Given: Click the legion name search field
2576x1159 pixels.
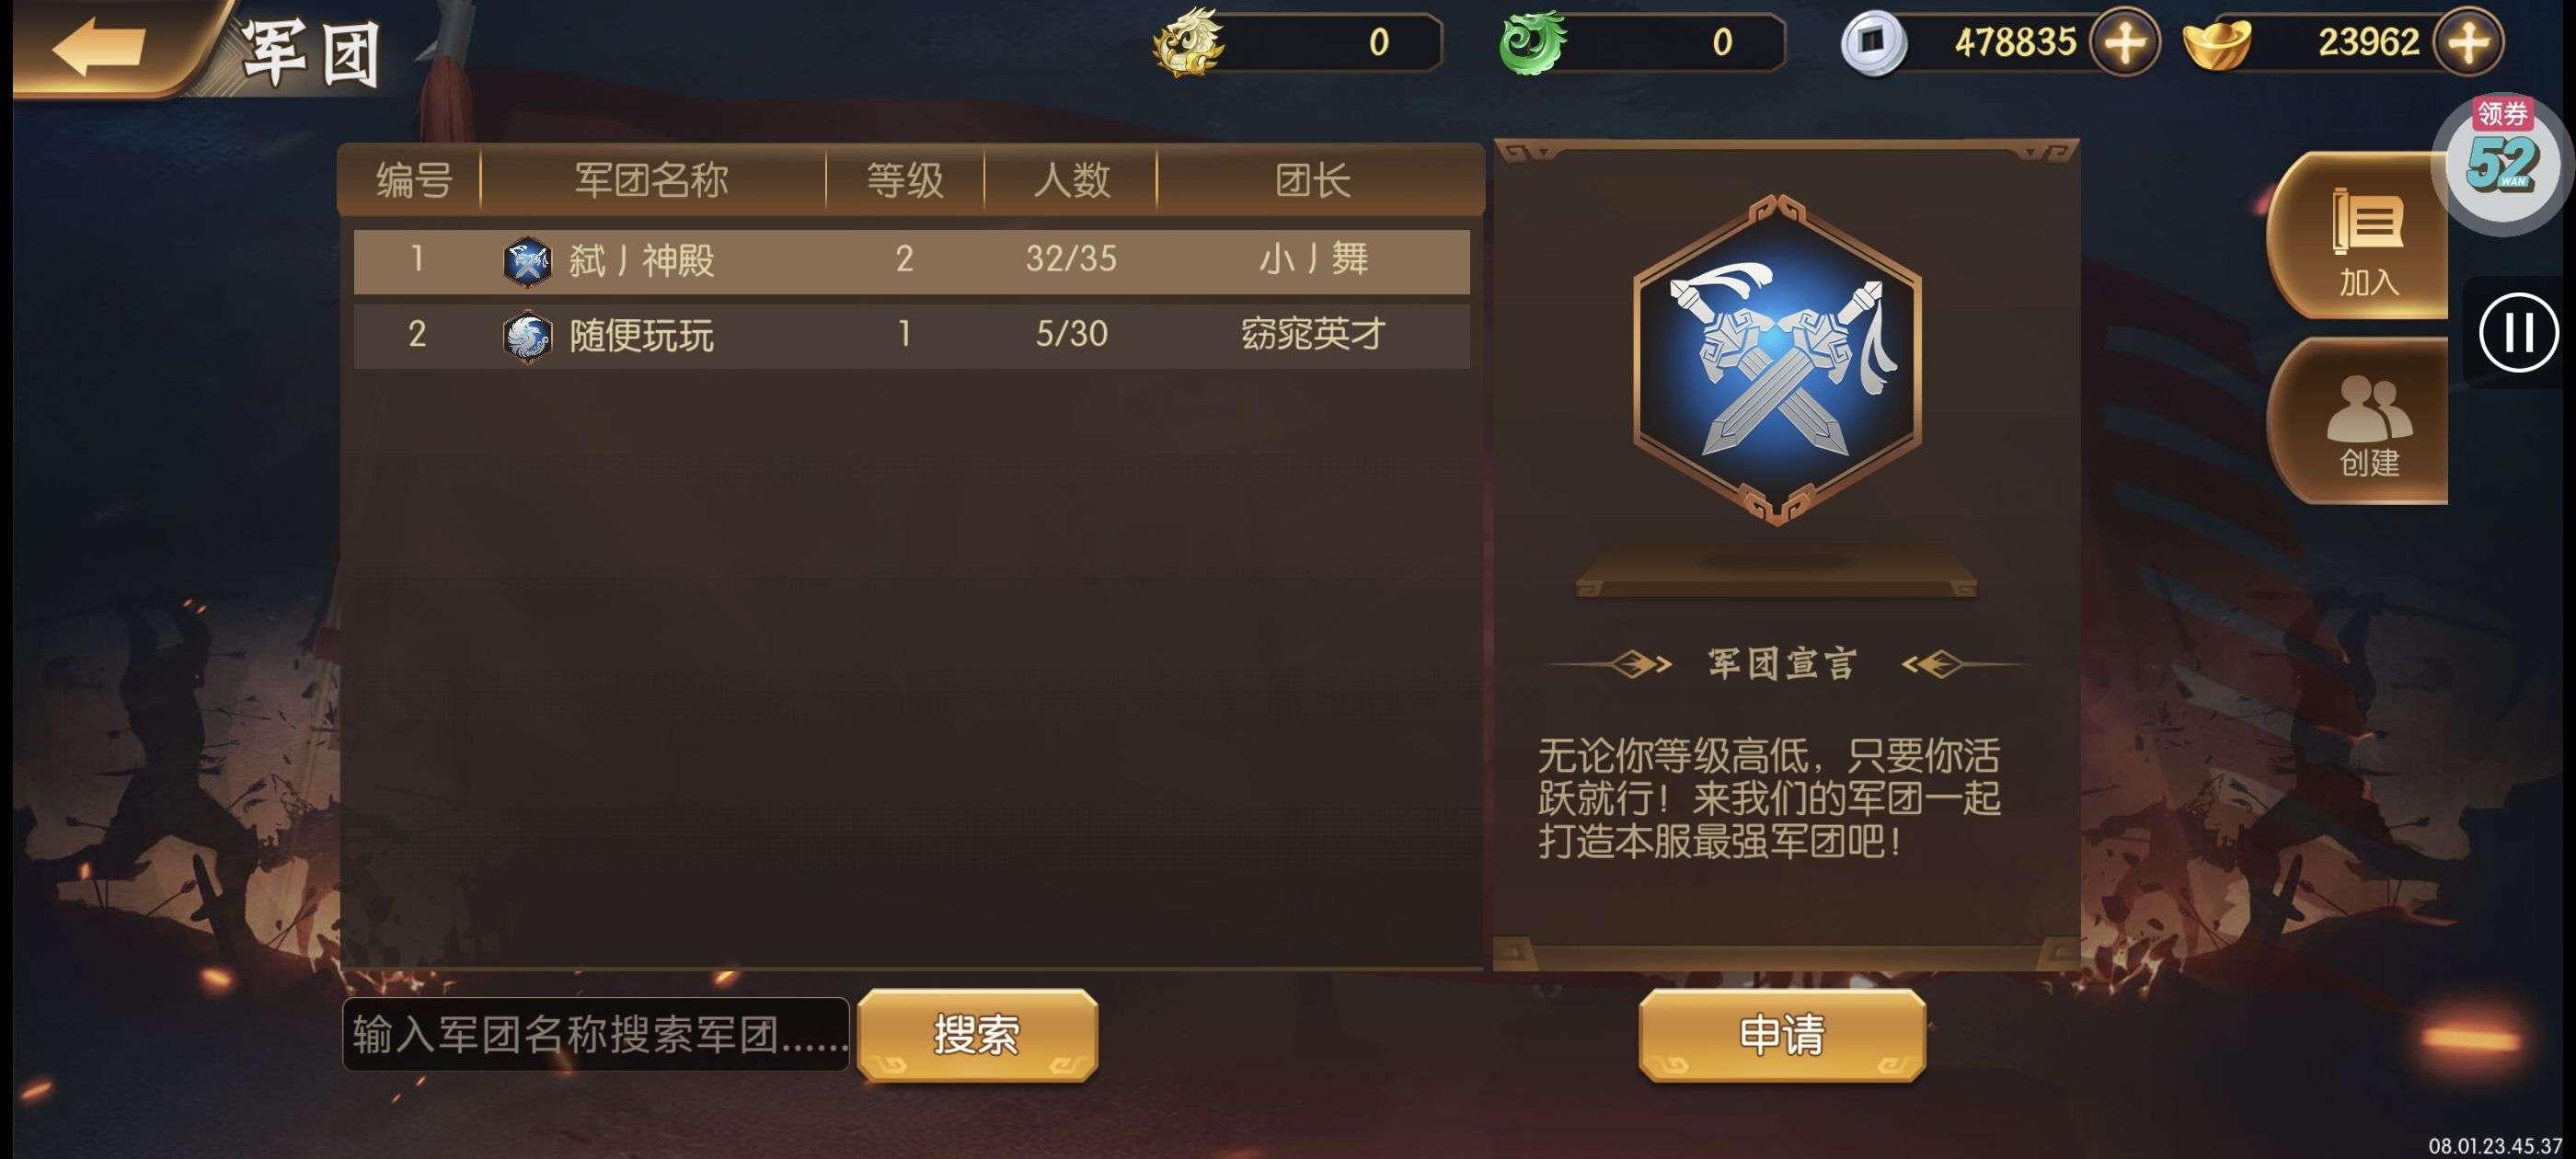Looking at the screenshot, I should point(596,1034).
